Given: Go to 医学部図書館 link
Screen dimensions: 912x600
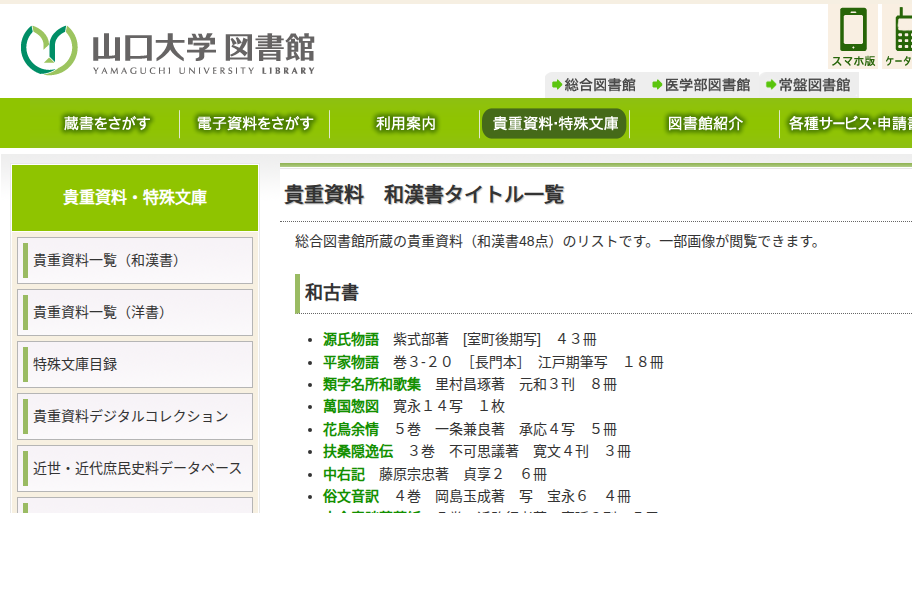Looking at the screenshot, I should coord(701,85).
